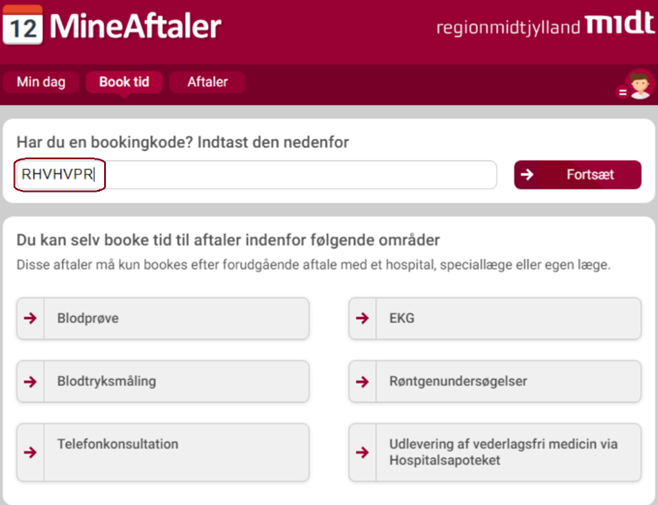Click the calendar logo icon
This screenshot has width=658, height=505.
(x=23, y=25)
